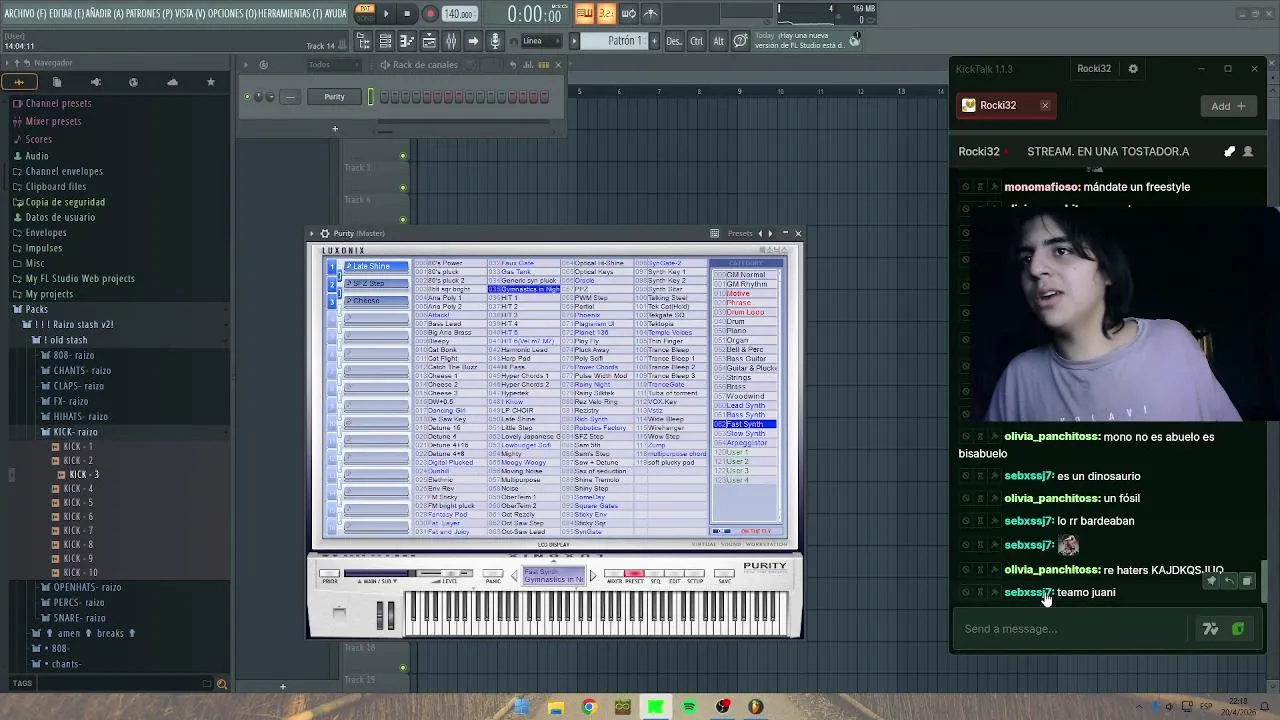The width and height of the screenshot is (1280, 720).
Task: Click the microphone recording icon in toolbar
Action: (x=494, y=41)
